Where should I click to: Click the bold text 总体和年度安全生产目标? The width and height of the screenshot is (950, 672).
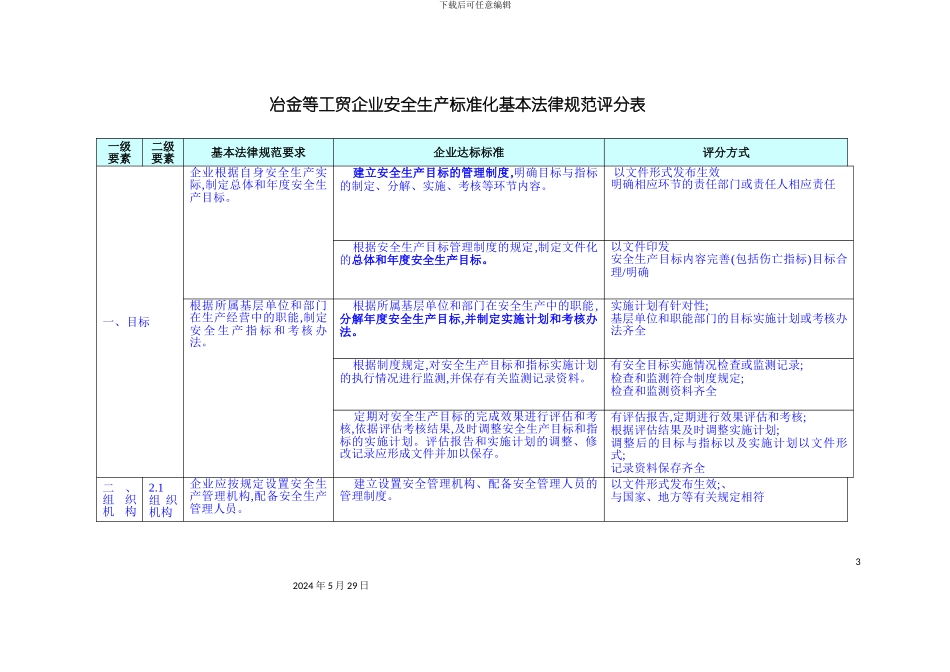click(419, 260)
